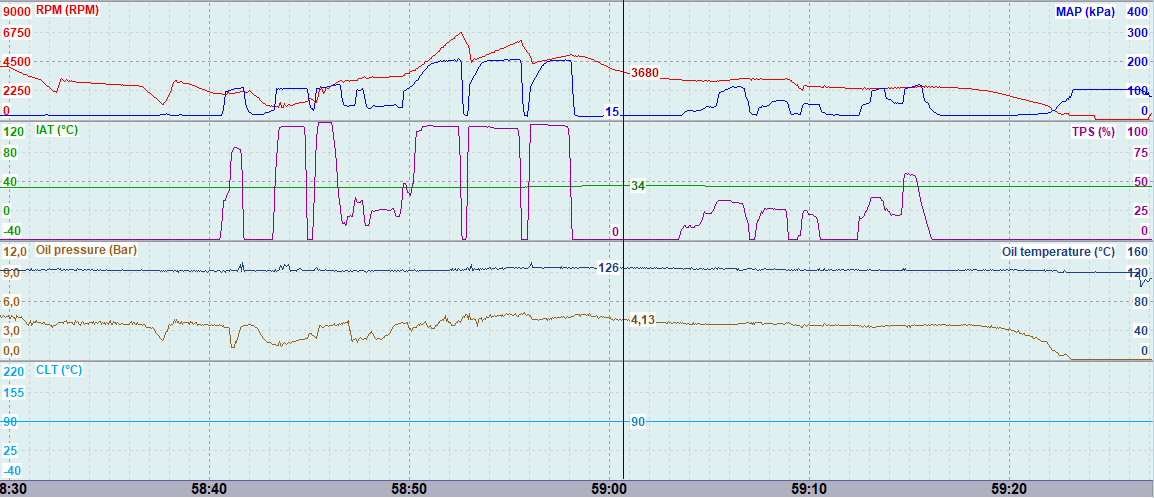The width and height of the screenshot is (1154, 498).
Task: Click the Oil pressure (Bar) label
Action: pos(85,250)
